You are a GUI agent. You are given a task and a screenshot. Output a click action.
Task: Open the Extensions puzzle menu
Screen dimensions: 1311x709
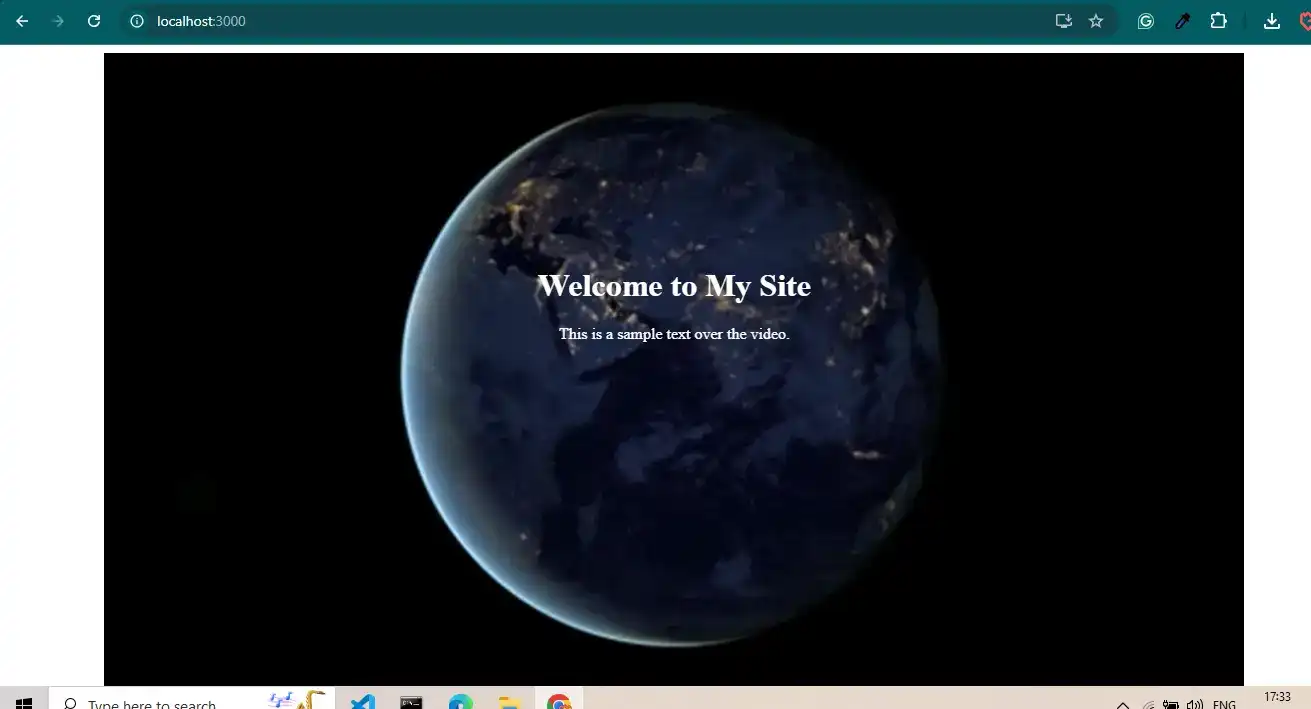point(1218,21)
